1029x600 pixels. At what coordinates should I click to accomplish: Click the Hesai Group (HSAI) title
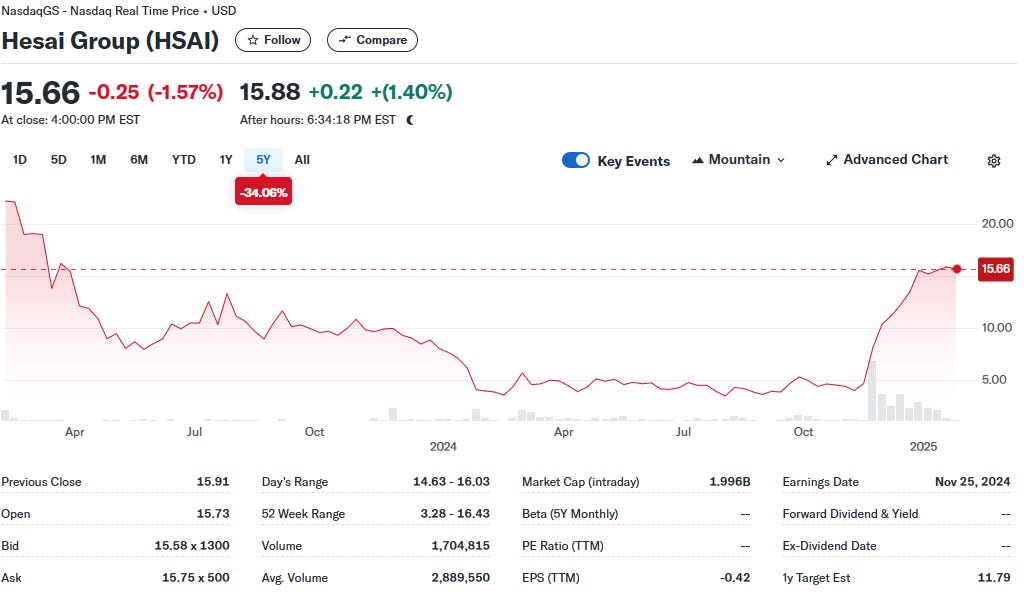click(110, 41)
